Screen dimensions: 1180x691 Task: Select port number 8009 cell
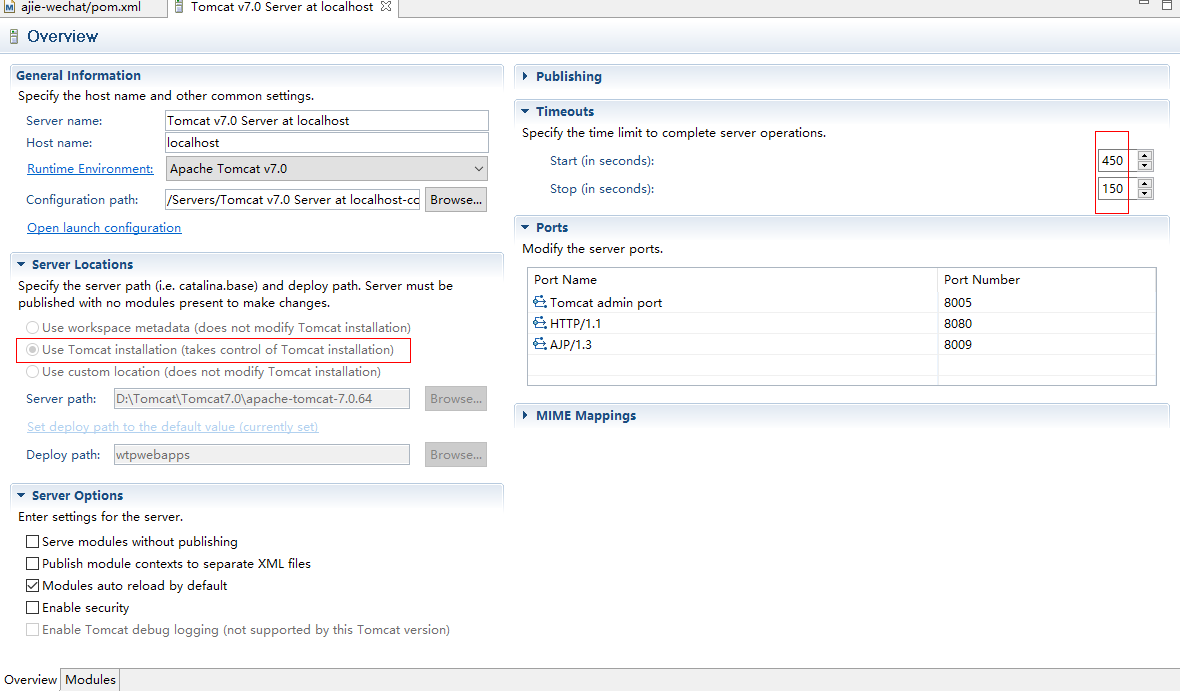pos(957,345)
